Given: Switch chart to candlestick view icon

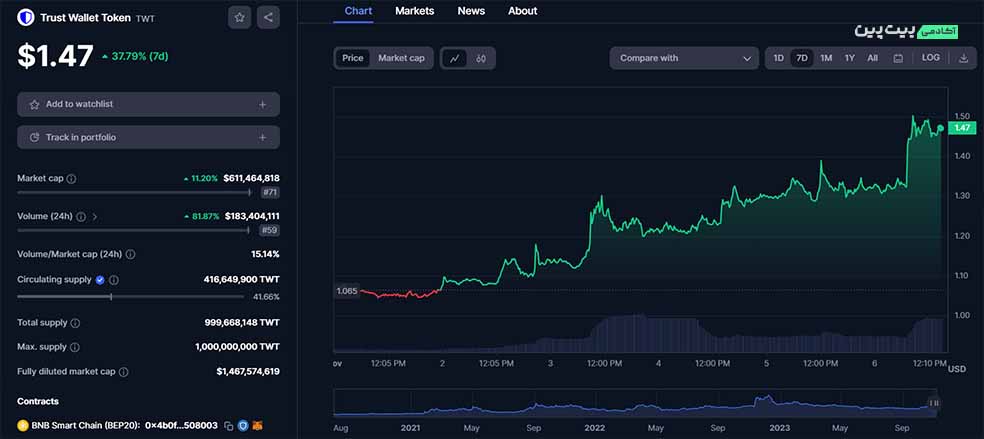Looking at the screenshot, I should pos(481,58).
